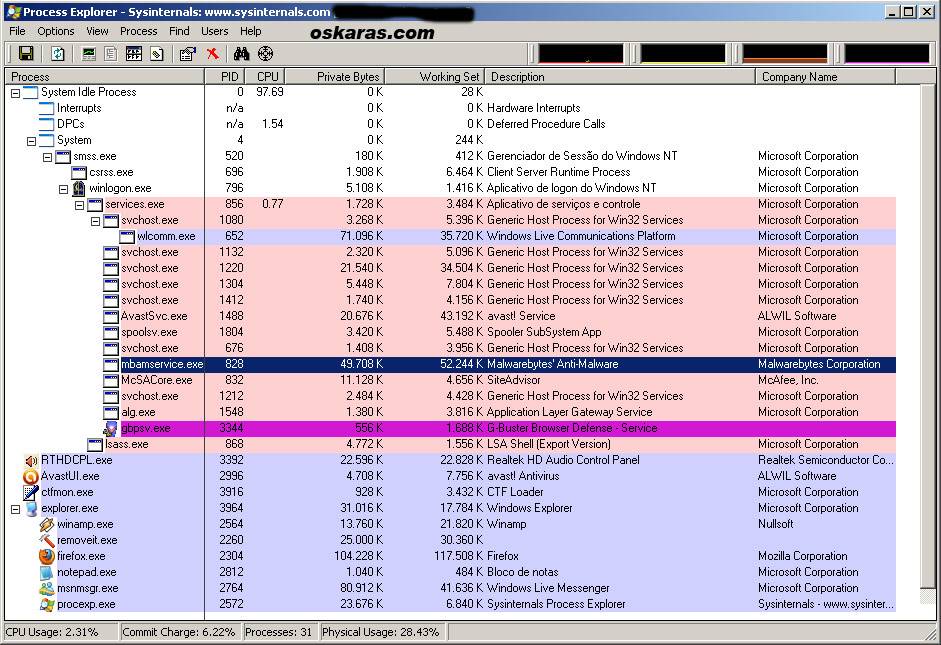Select the spoolsv.exe process row

click(451, 332)
